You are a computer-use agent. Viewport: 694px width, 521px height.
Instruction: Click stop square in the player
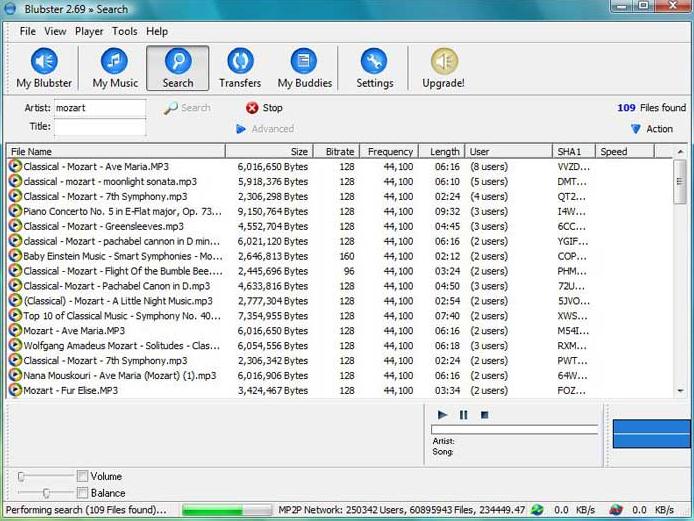click(x=484, y=415)
